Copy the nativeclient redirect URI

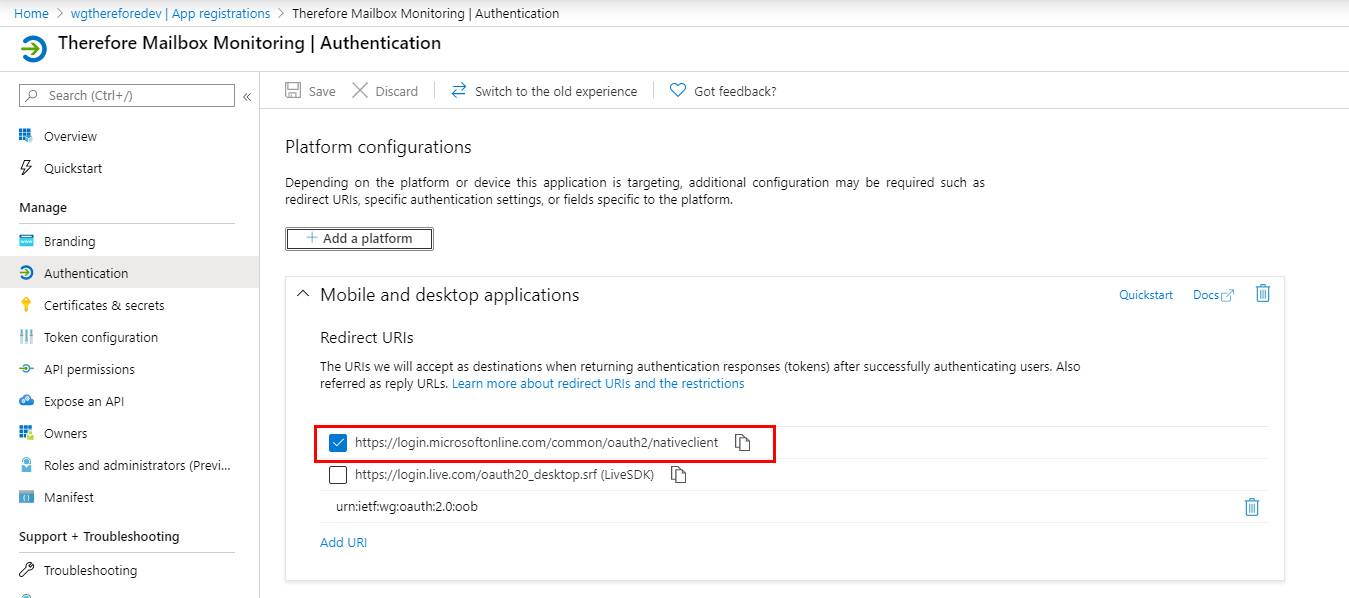pos(742,443)
